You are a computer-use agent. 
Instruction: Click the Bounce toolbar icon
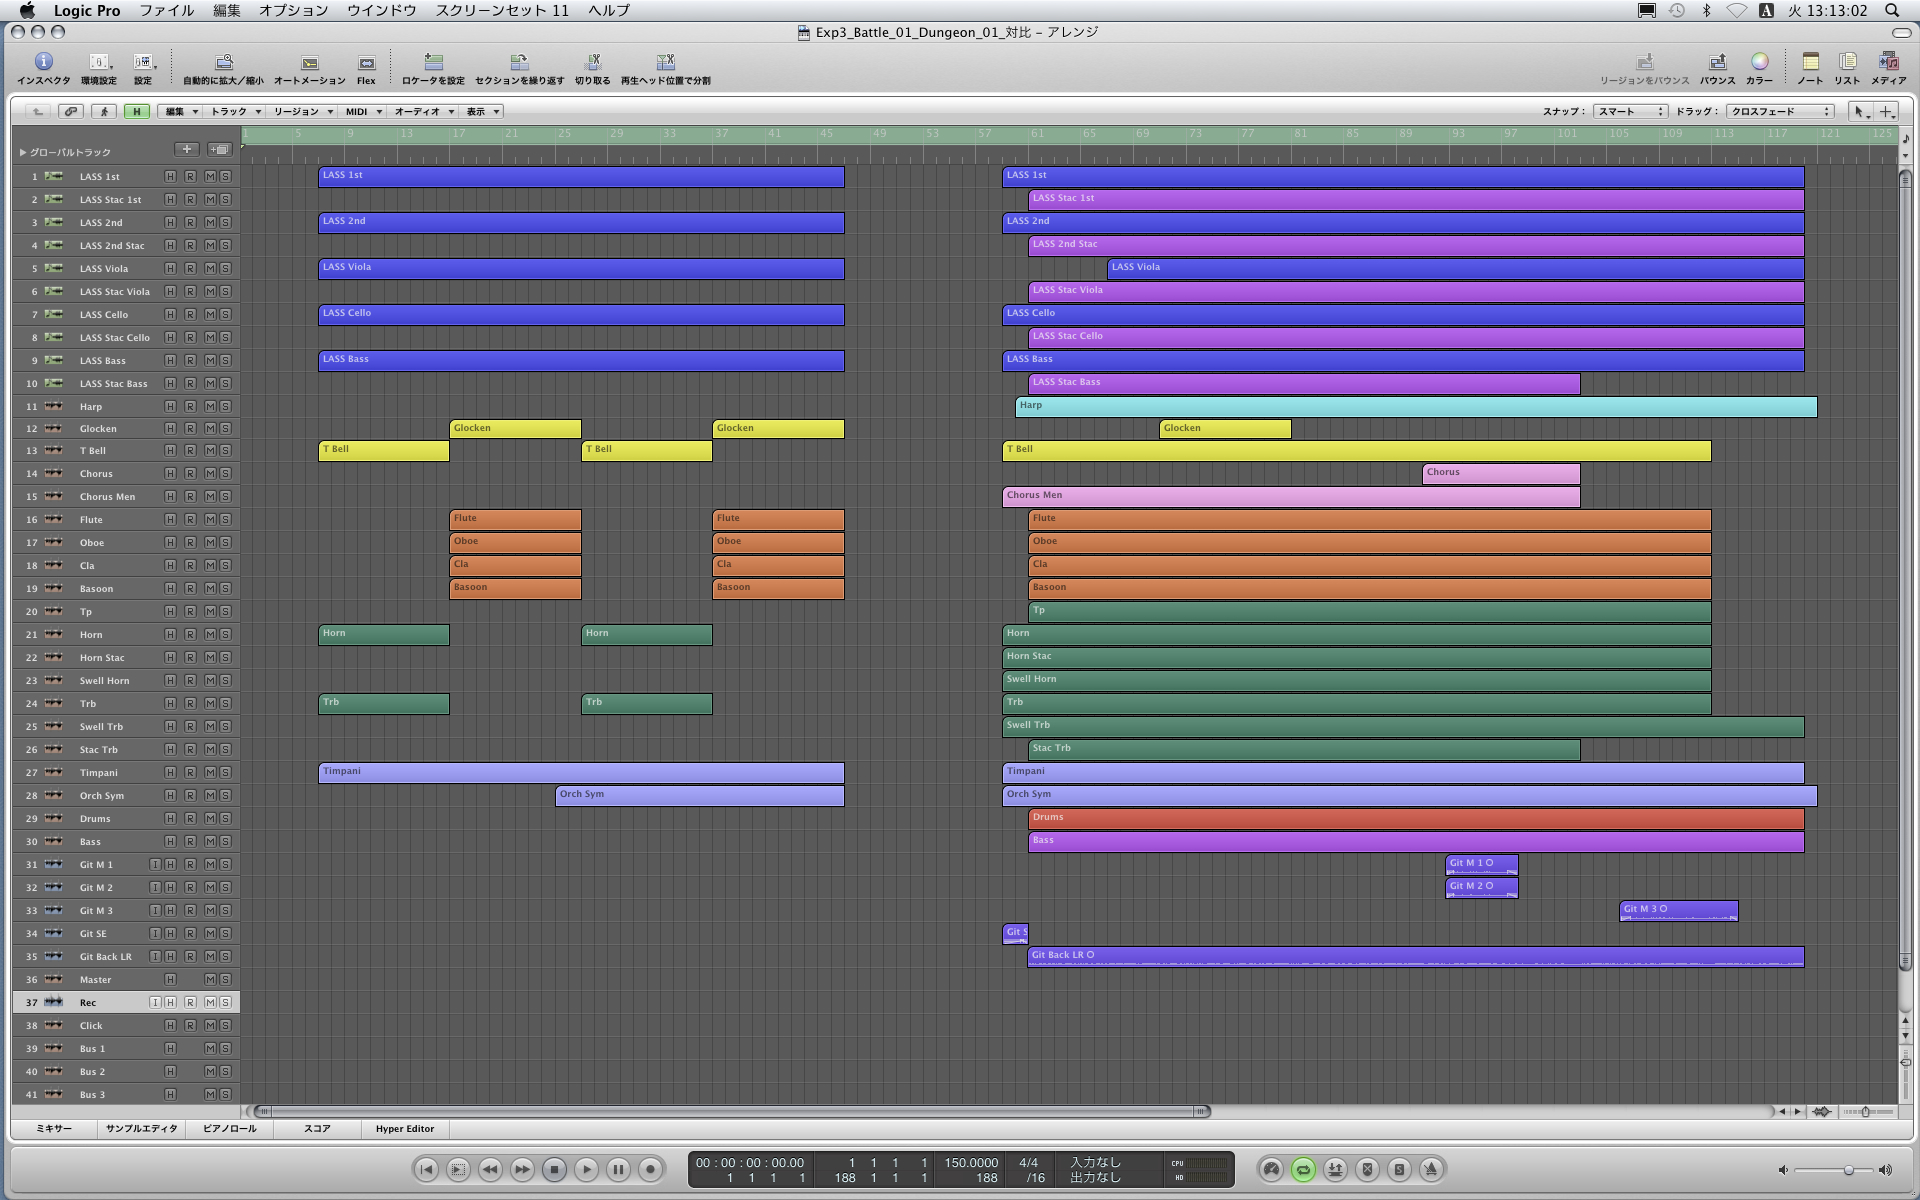point(1717,63)
